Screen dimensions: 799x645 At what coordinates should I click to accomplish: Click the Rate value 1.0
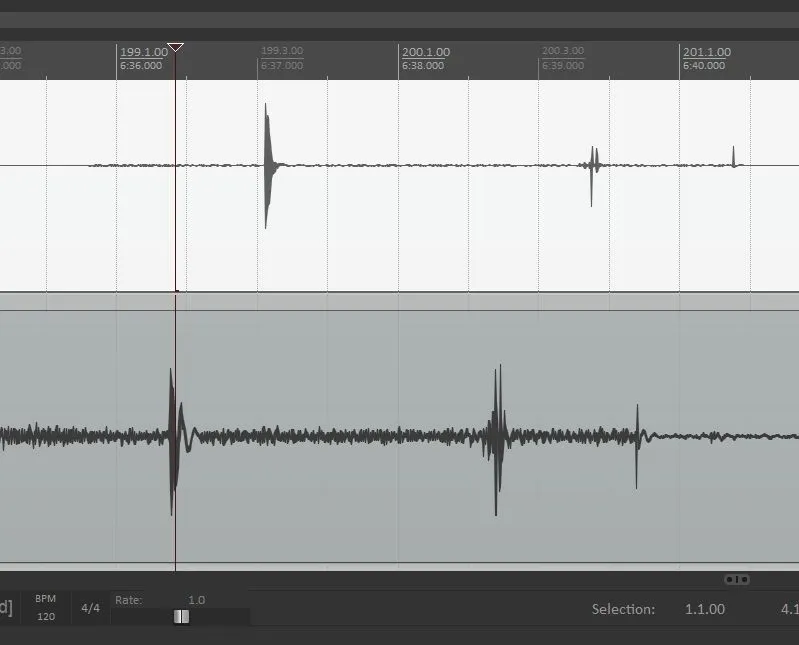196,600
